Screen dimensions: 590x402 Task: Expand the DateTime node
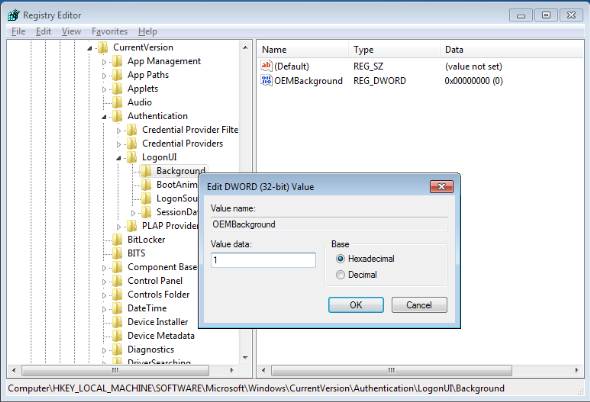(x=104, y=309)
